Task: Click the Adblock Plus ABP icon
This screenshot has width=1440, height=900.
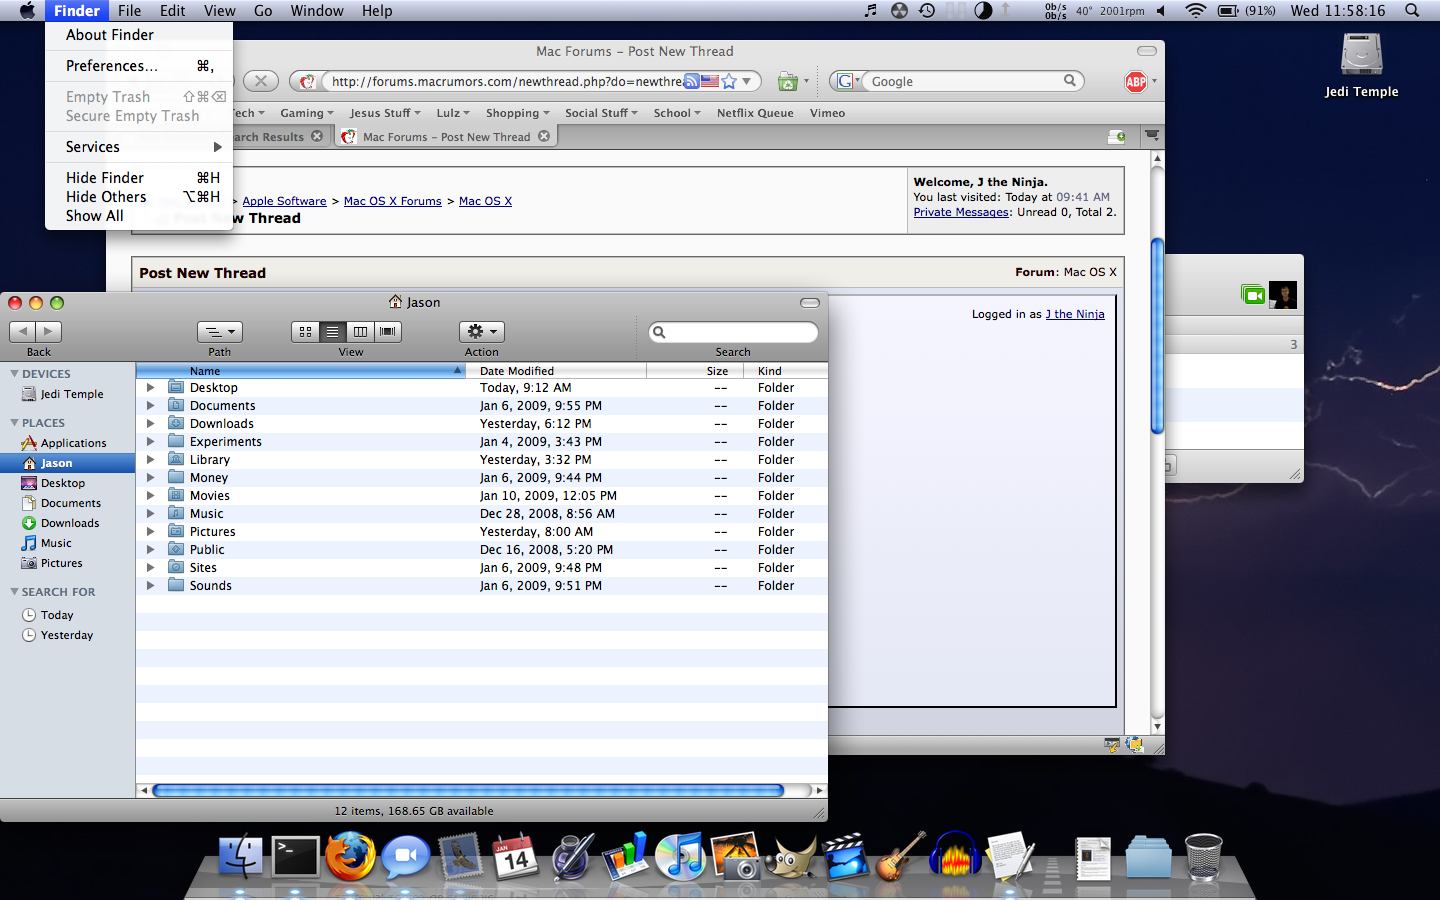Action: (1136, 82)
